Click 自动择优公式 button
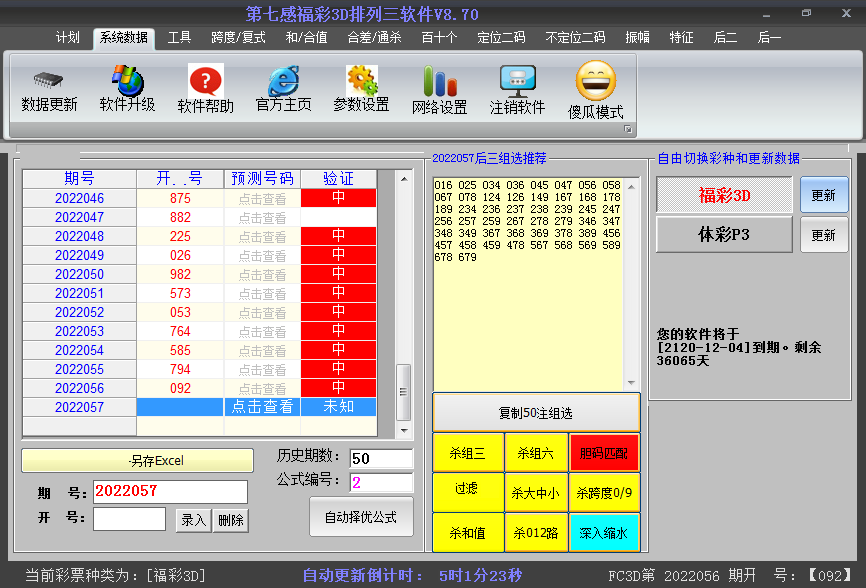This screenshot has height=588, width=866. coord(361,517)
